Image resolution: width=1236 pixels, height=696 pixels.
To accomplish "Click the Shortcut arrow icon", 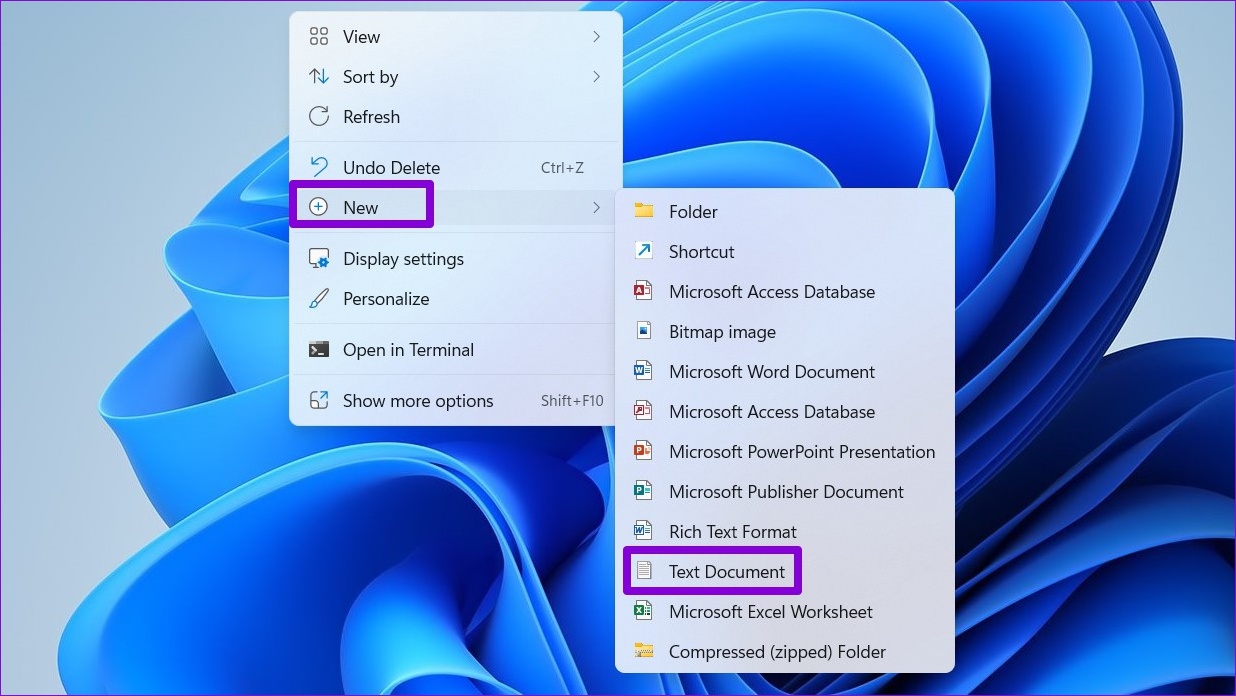I will tap(644, 251).
